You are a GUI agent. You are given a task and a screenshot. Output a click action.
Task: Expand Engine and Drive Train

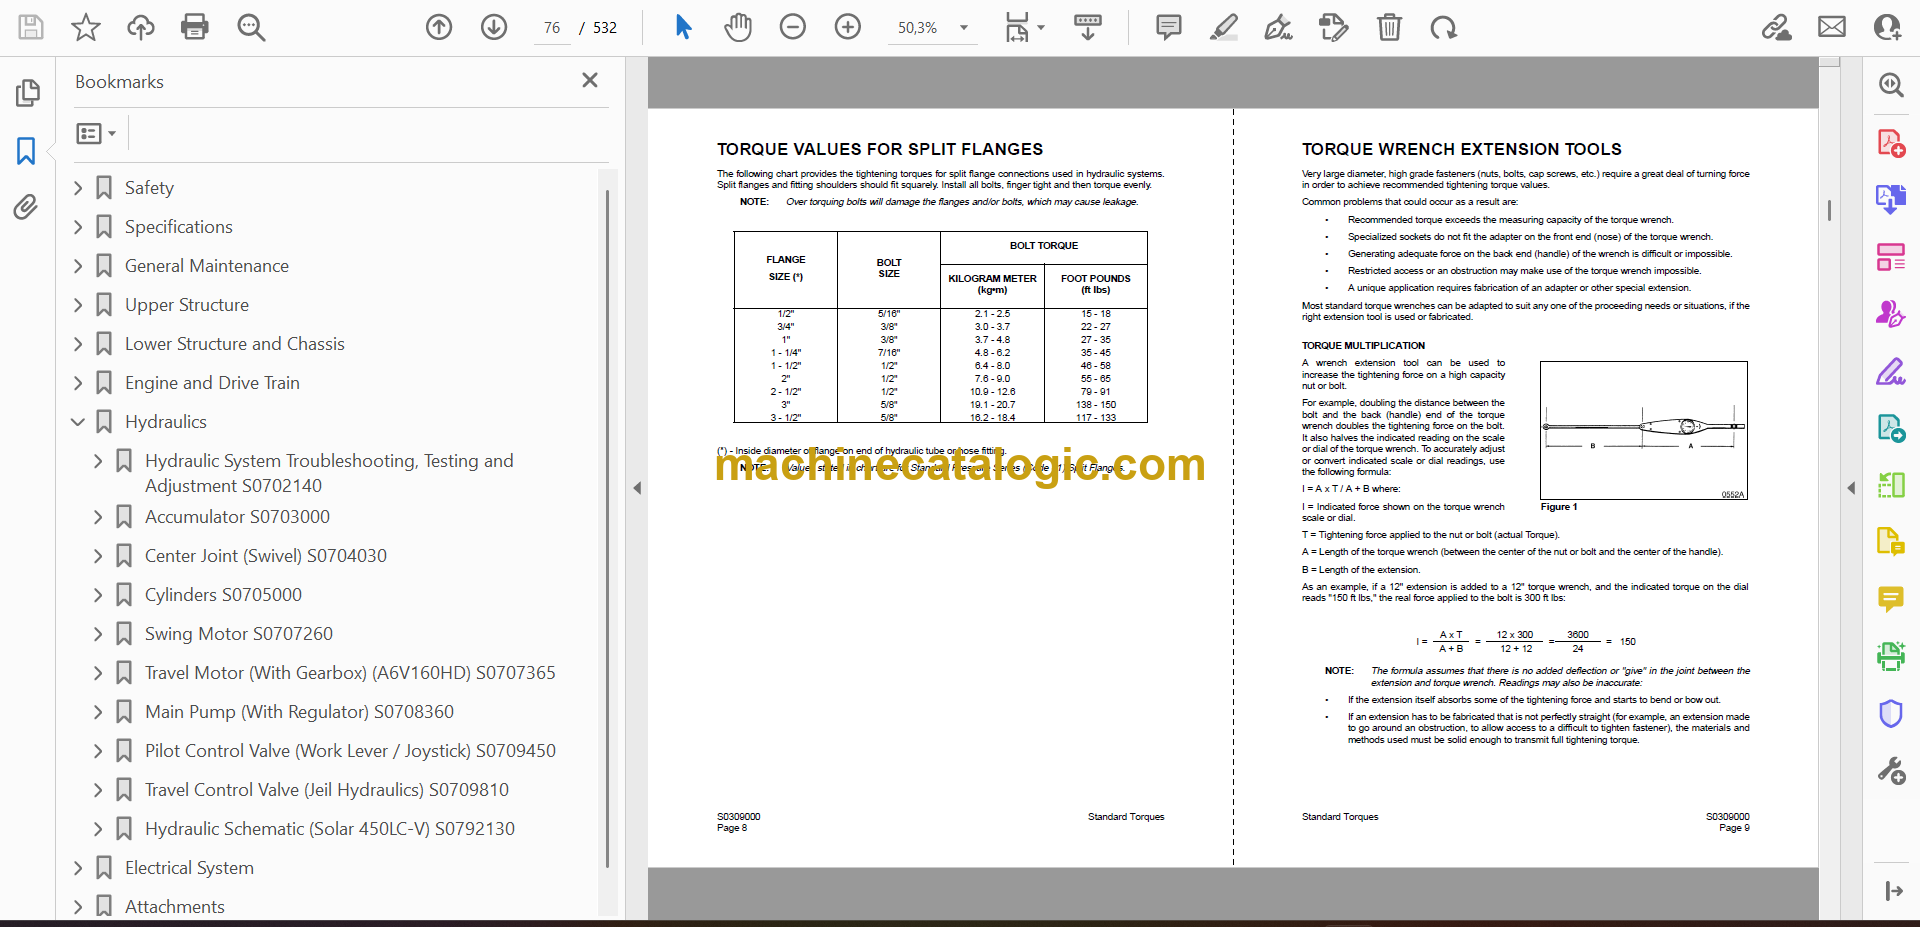point(78,383)
